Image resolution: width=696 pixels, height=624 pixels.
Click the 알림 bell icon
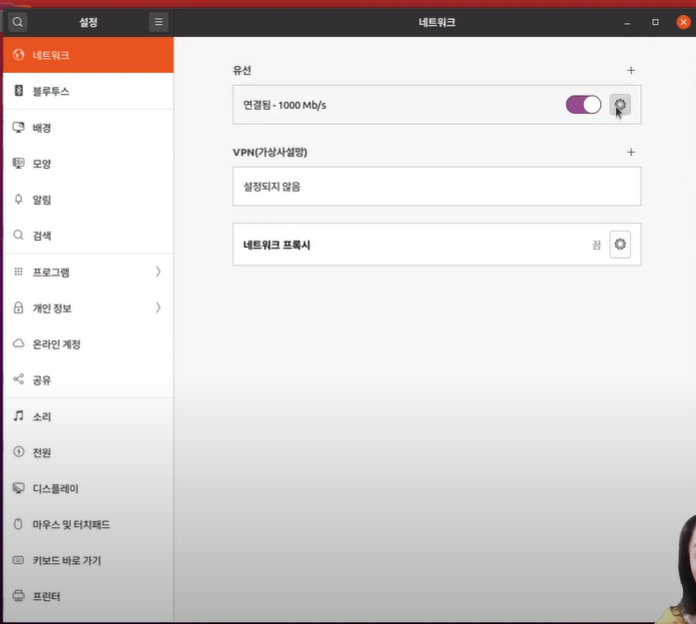(x=18, y=199)
